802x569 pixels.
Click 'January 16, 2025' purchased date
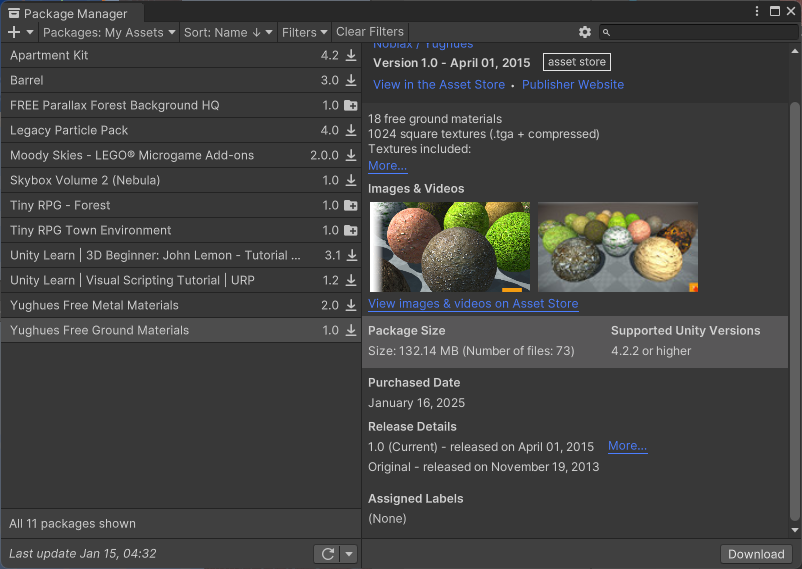click(x=416, y=403)
